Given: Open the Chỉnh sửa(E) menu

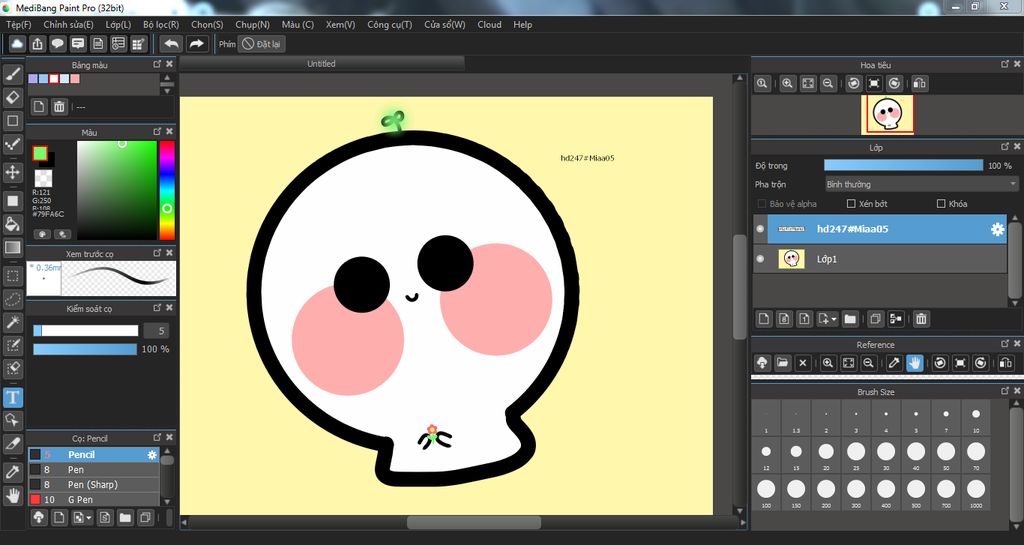Looking at the screenshot, I should 69,24.
